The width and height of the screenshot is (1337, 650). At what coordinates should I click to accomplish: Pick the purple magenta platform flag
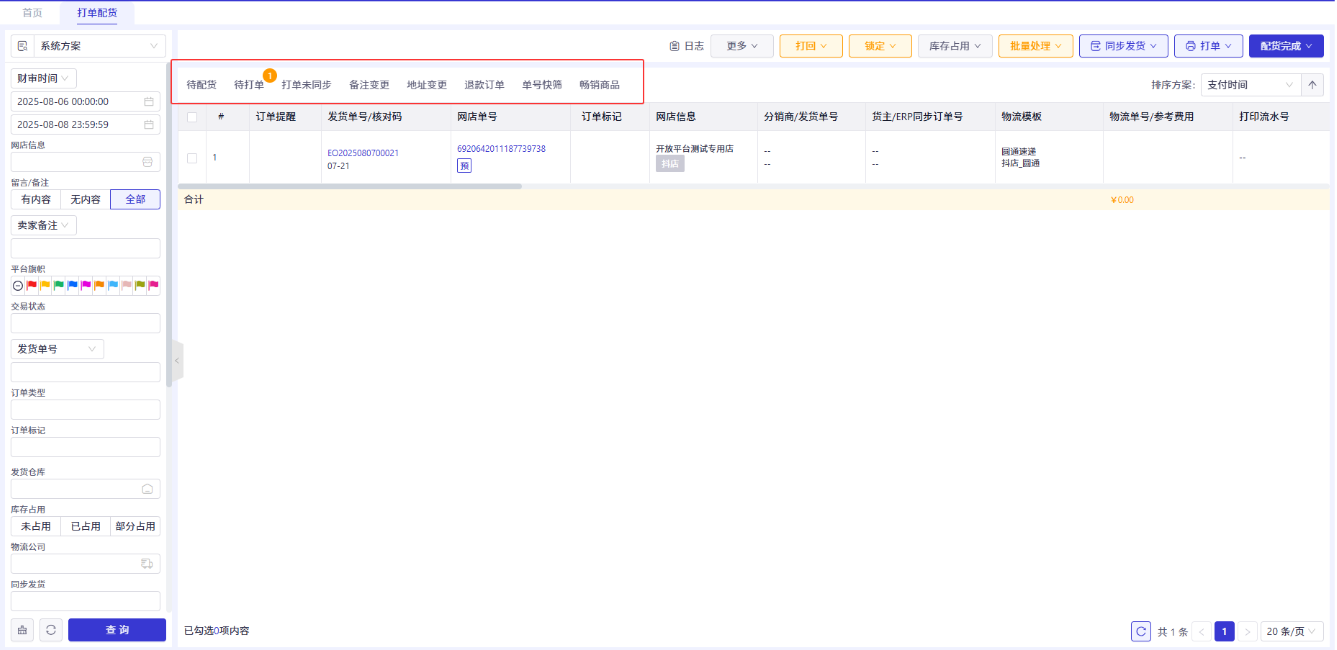click(86, 286)
